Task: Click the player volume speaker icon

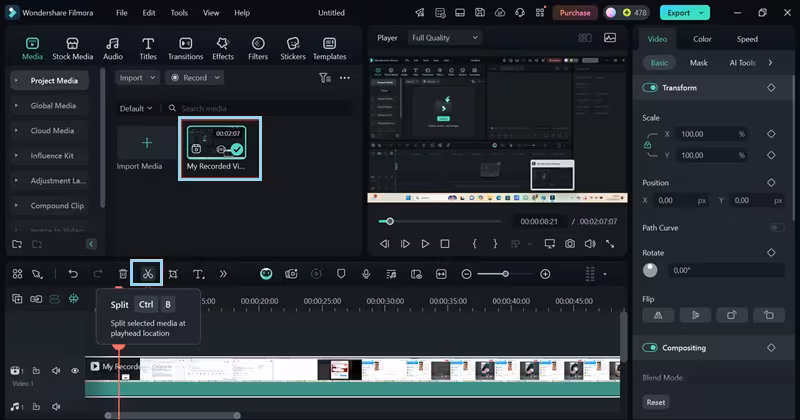Action: (590, 244)
